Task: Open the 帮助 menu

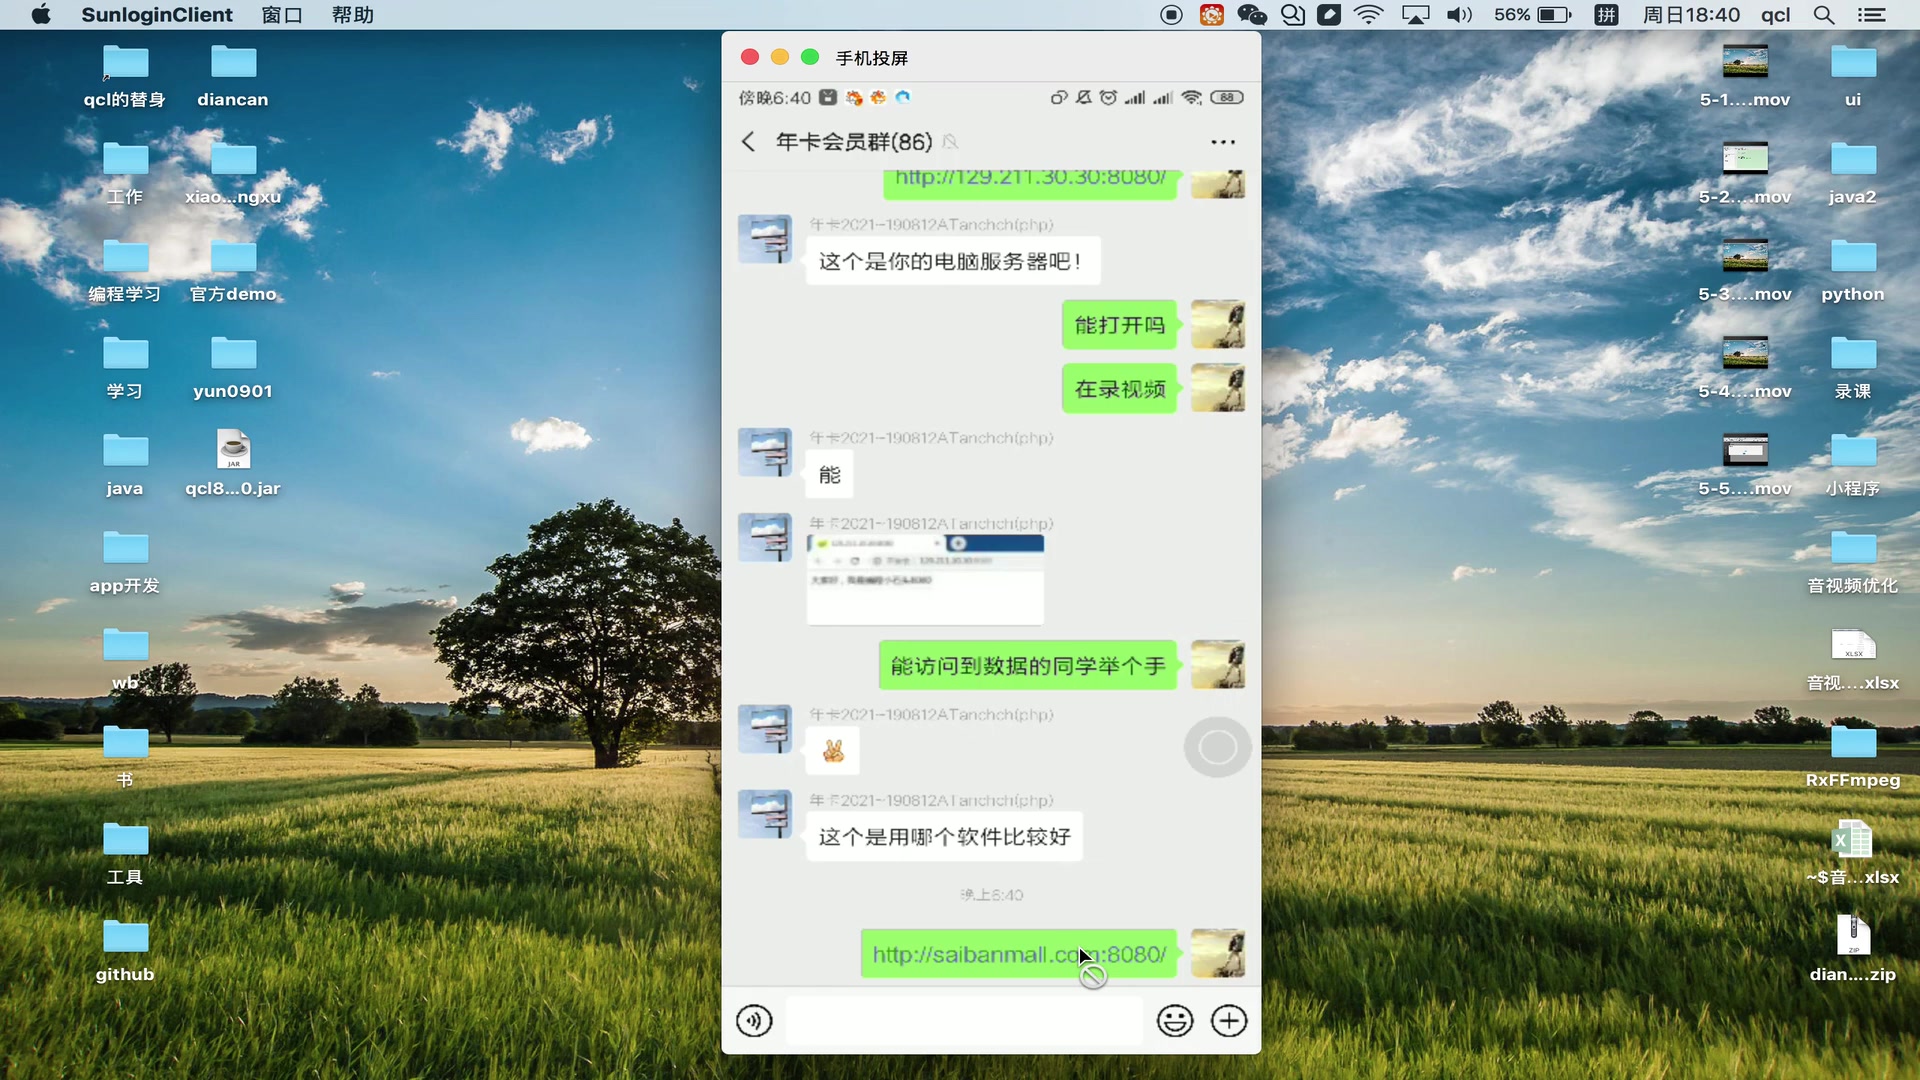Action: click(352, 15)
